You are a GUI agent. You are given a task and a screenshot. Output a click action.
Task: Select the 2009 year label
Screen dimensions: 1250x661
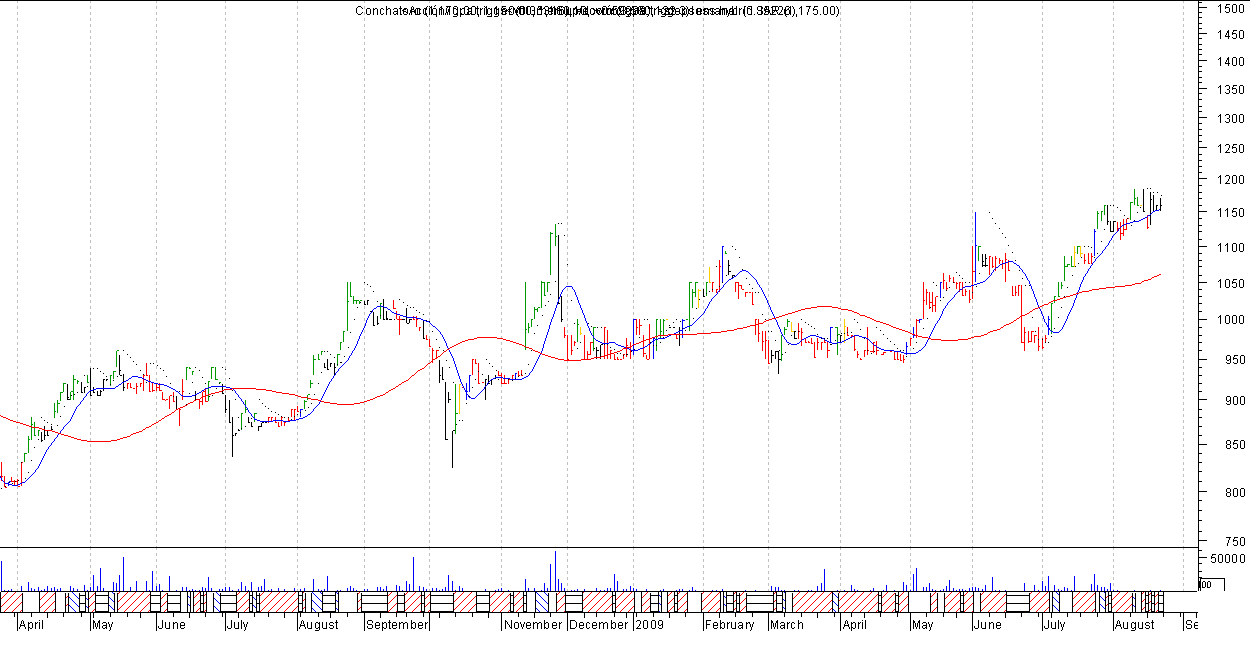tap(650, 625)
